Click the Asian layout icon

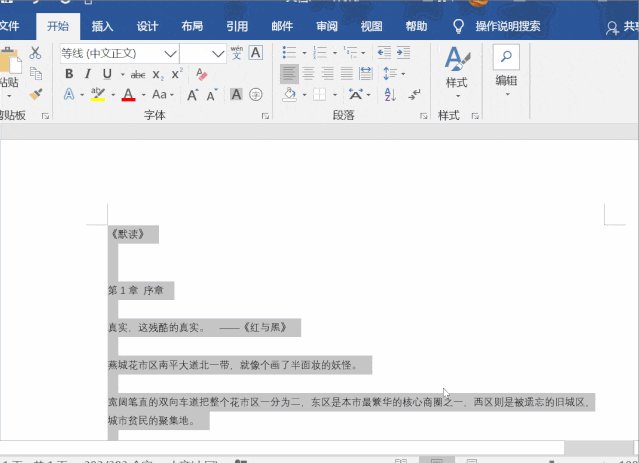click(x=355, y=95)
